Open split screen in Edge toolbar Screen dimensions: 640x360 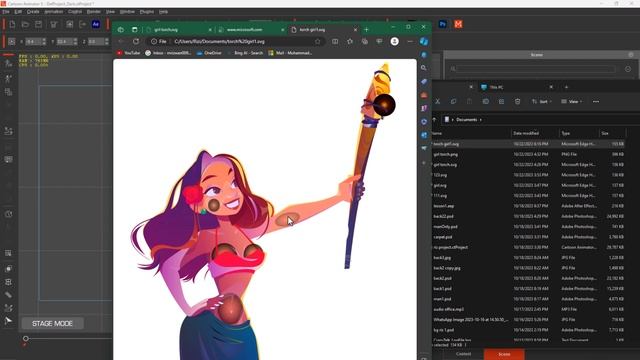[335, 41]
